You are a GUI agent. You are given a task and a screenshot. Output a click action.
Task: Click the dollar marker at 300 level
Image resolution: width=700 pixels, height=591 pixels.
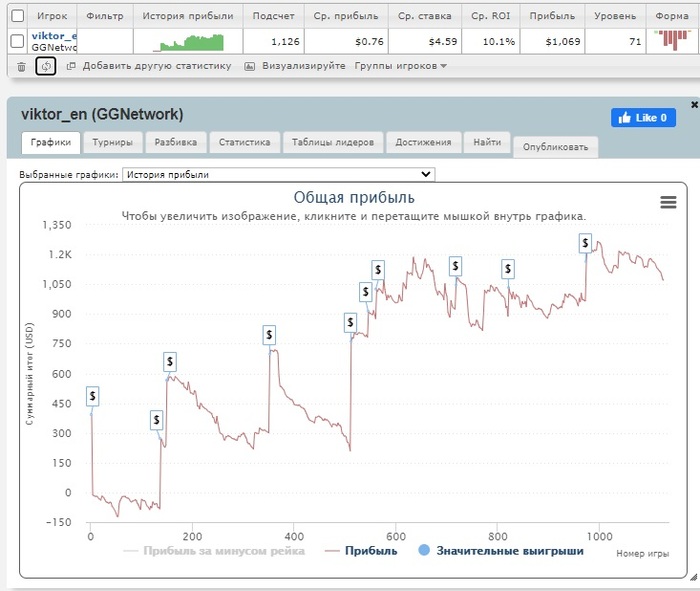[156, 420]
